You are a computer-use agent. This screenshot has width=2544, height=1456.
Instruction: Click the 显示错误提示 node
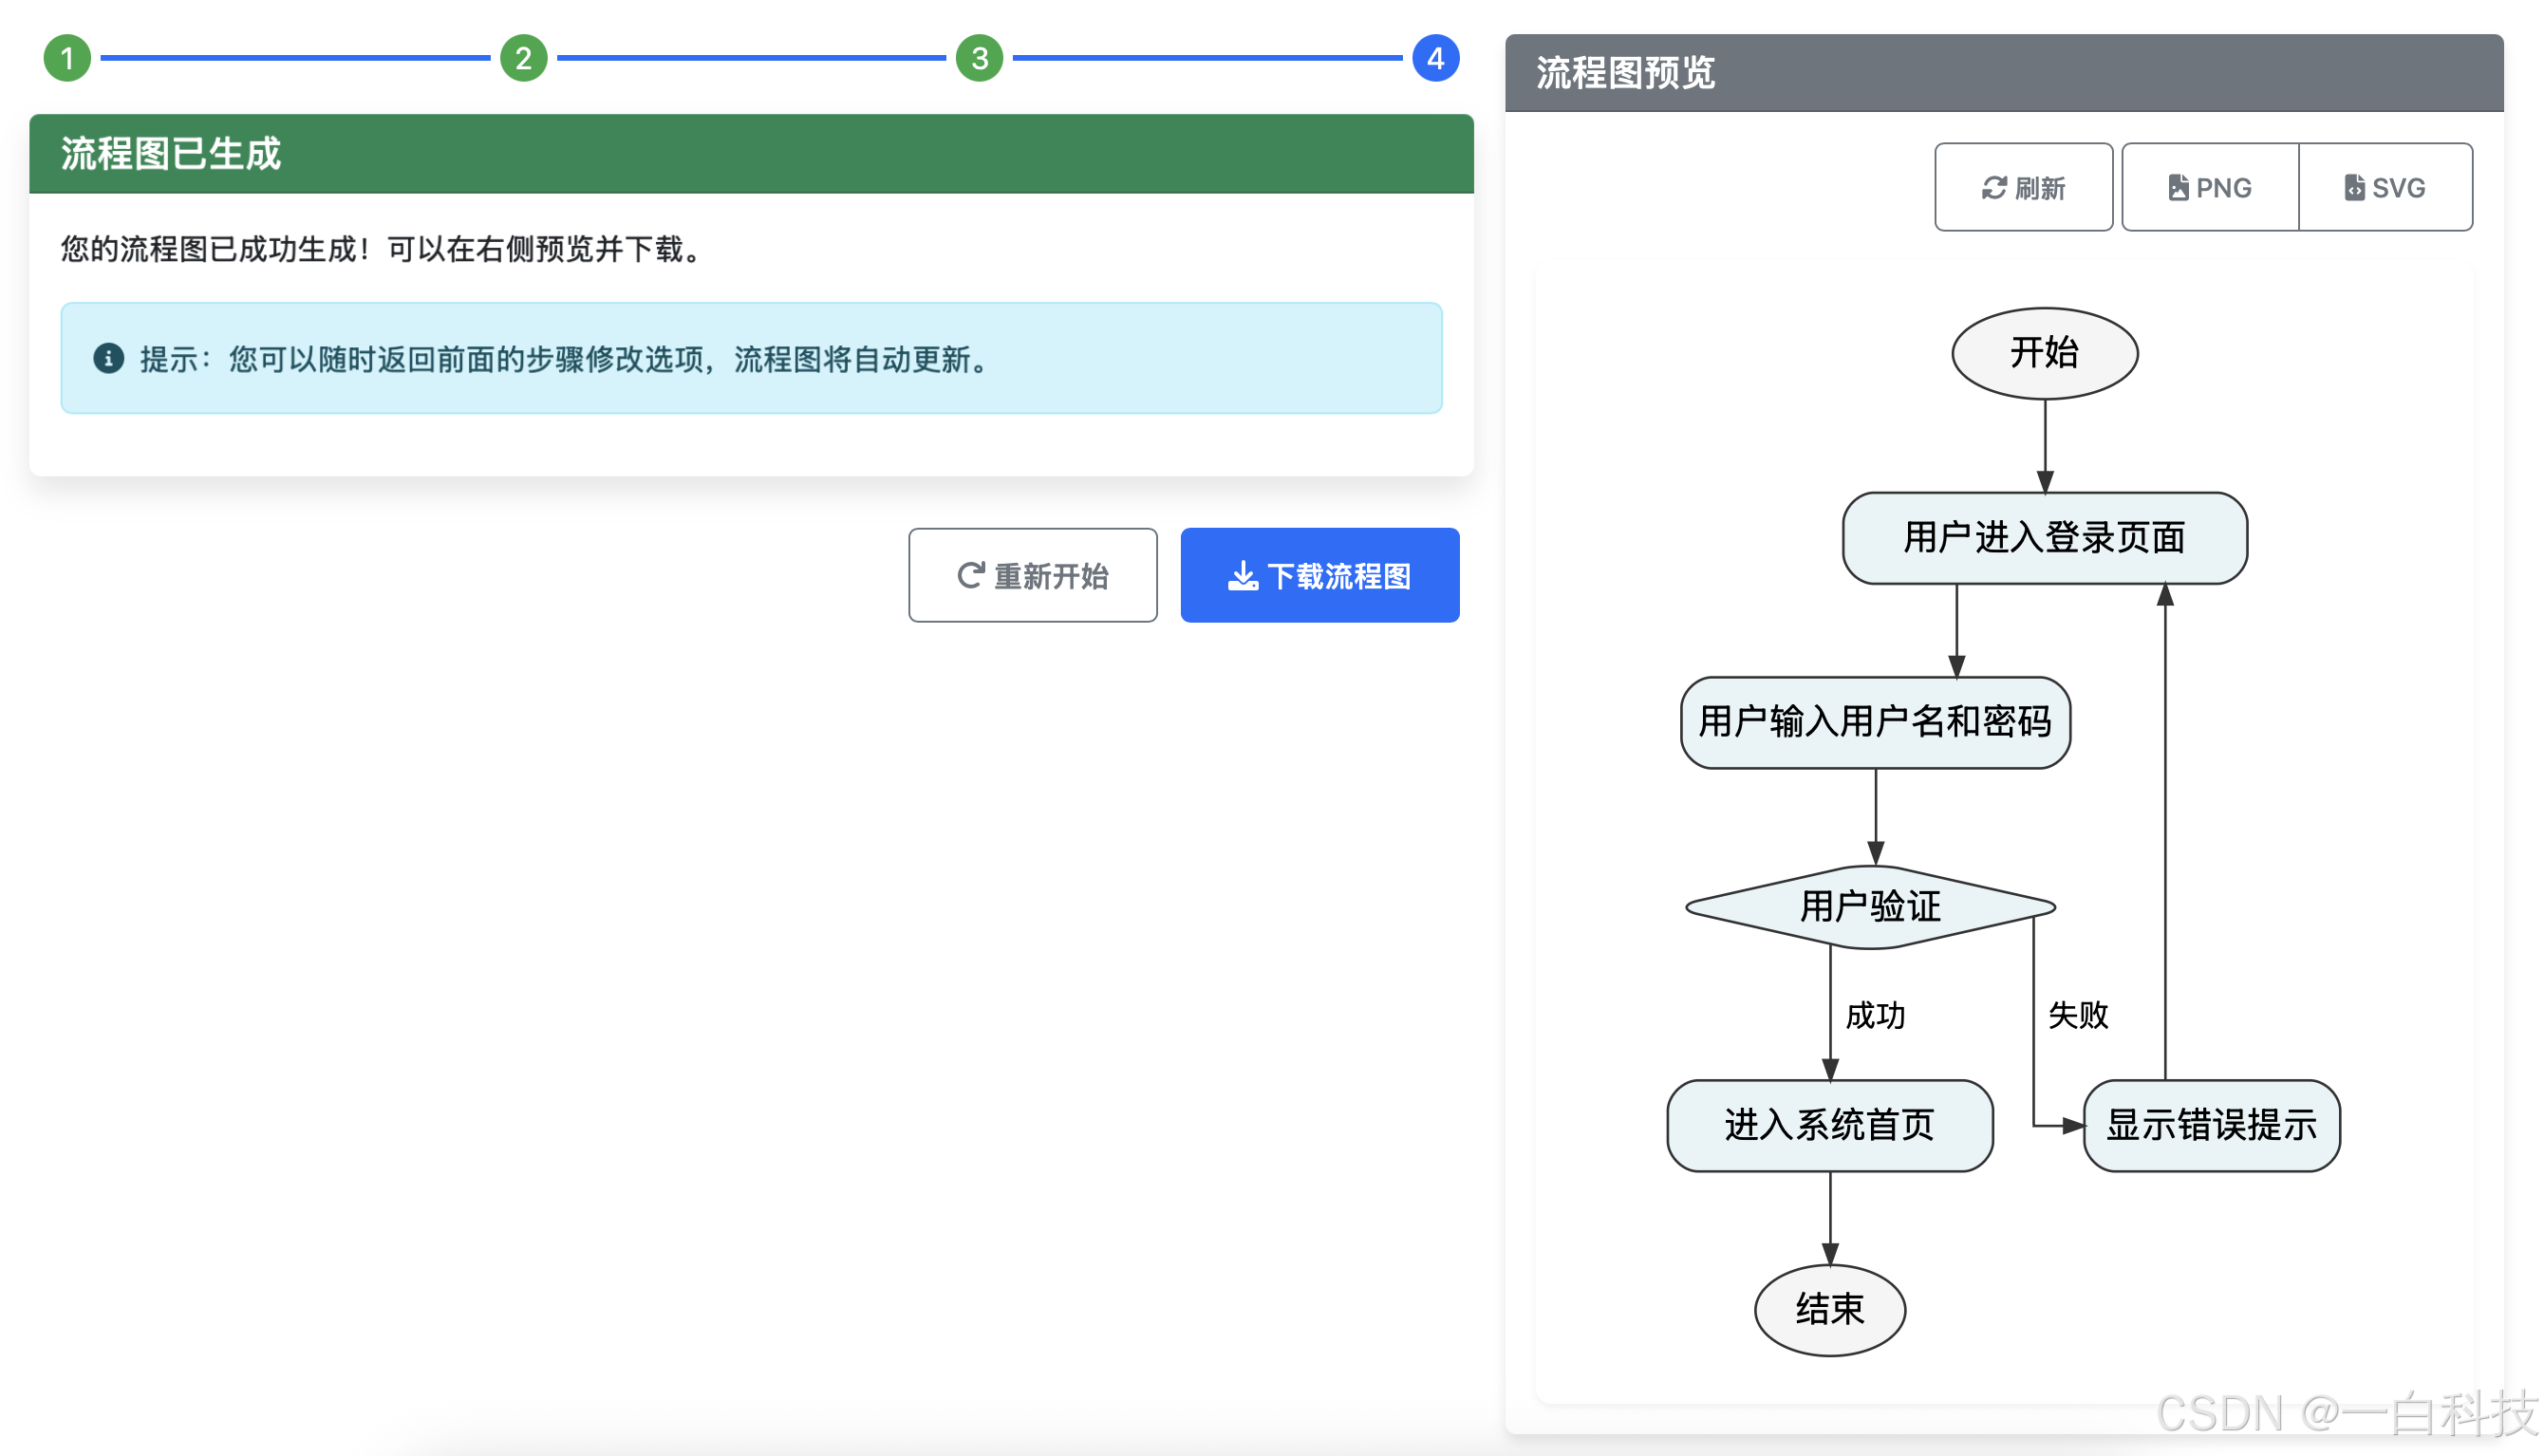pyautogui.click(x=2211, y=1125)
